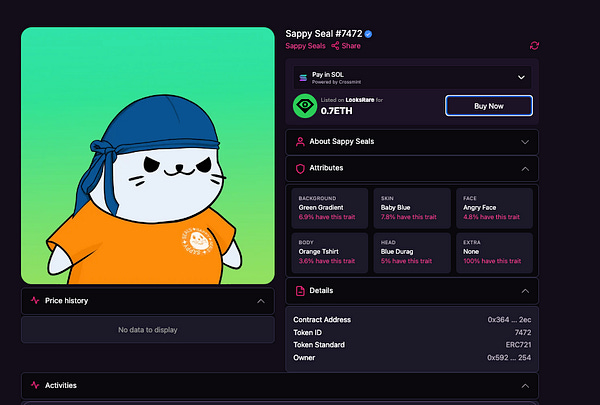Click the blue verified badge icon
Image resolution: width=600 pixels, height=405 pixels.
368,34
